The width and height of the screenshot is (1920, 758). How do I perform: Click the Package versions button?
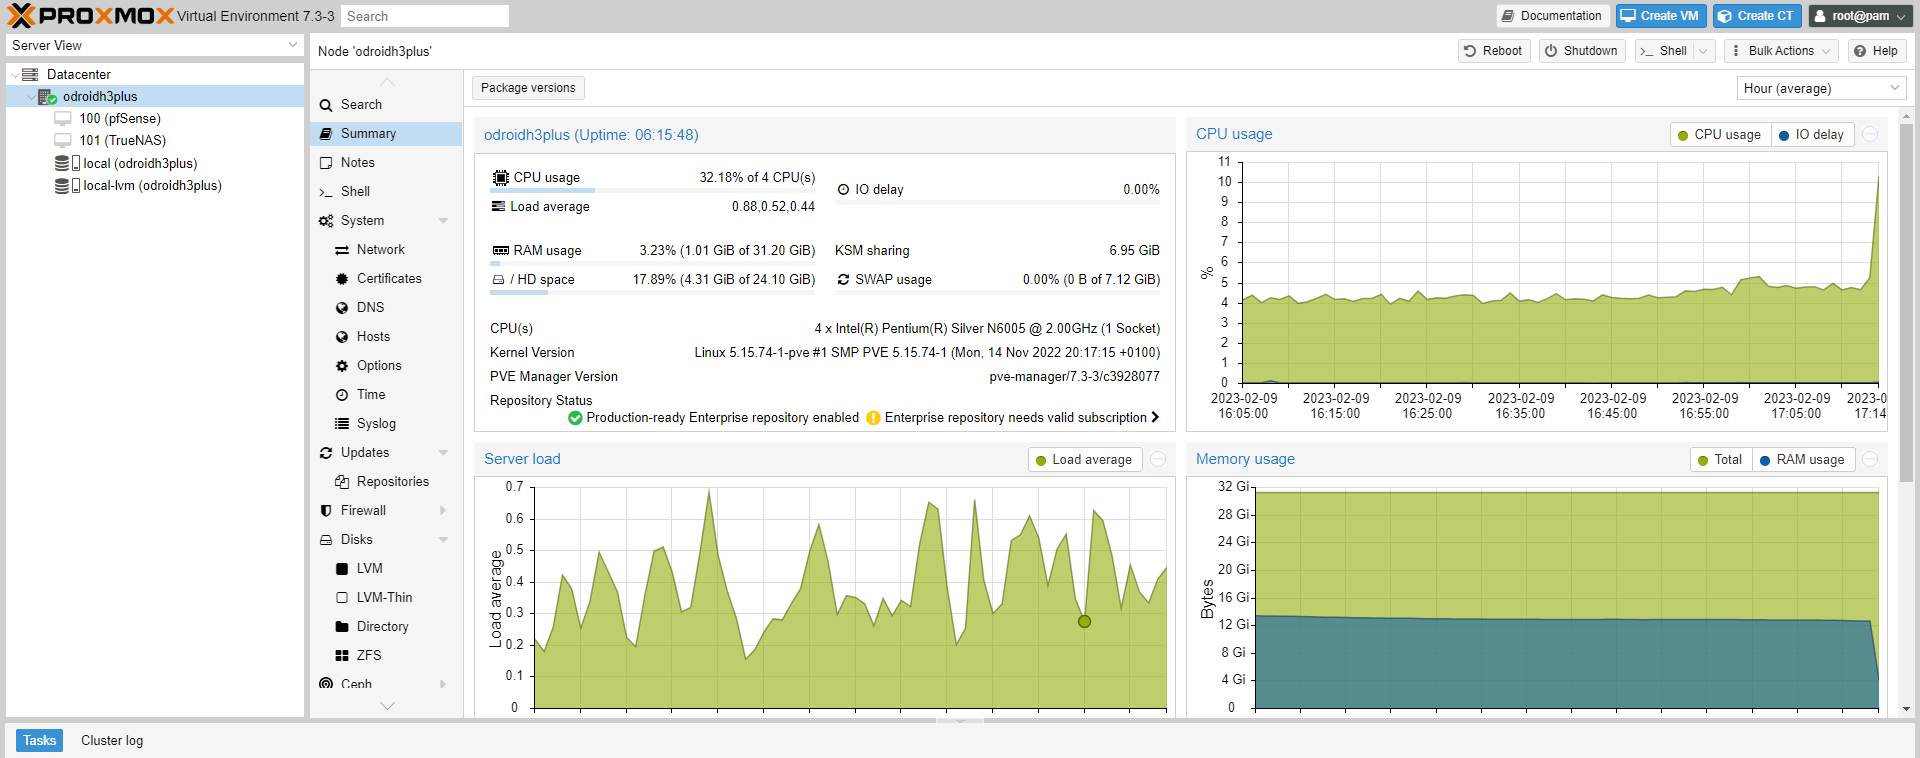tap(528, 88)
